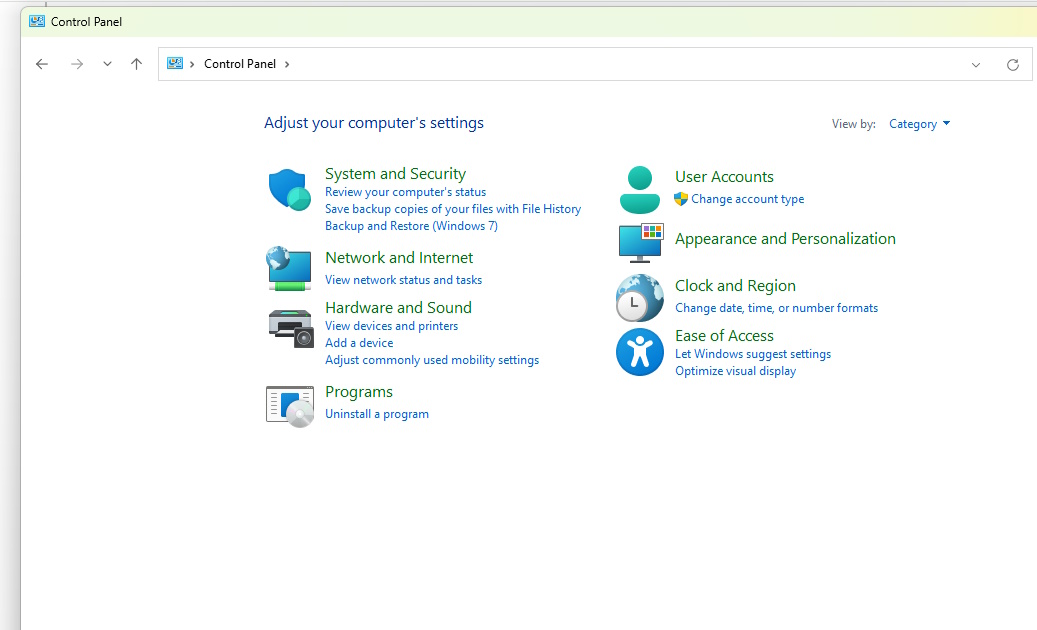Click the User Accounts person icon
Viewport: 1037px width, 630px height.
point(640,190)
